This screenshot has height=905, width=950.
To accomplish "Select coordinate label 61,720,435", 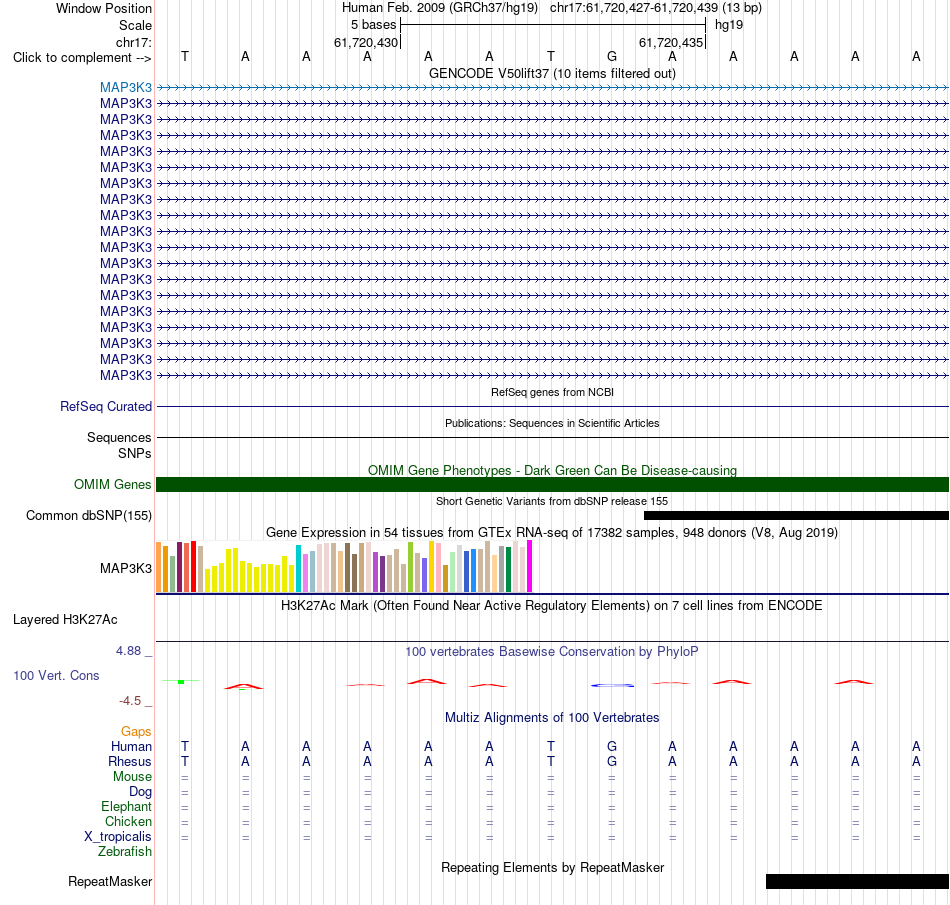I will coord(671,42).
